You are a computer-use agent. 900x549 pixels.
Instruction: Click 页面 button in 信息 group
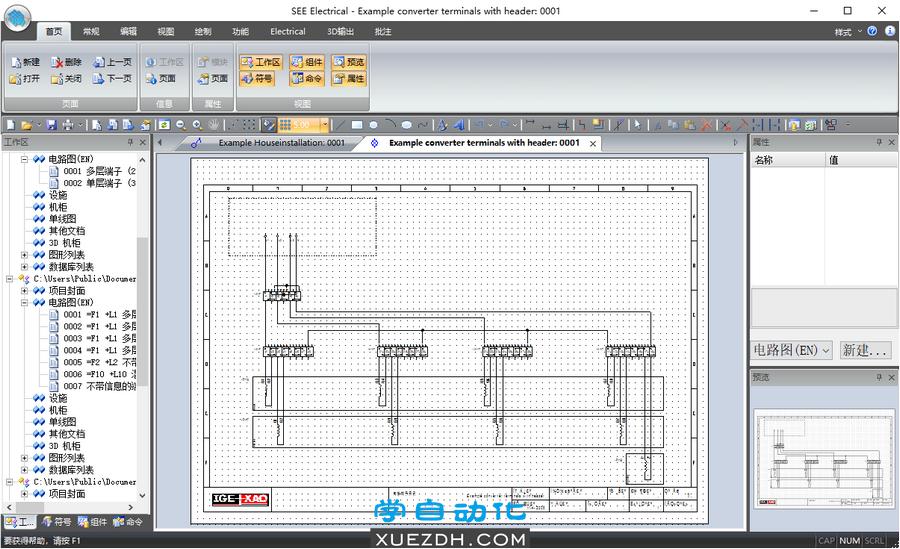[x=161, y=78]
